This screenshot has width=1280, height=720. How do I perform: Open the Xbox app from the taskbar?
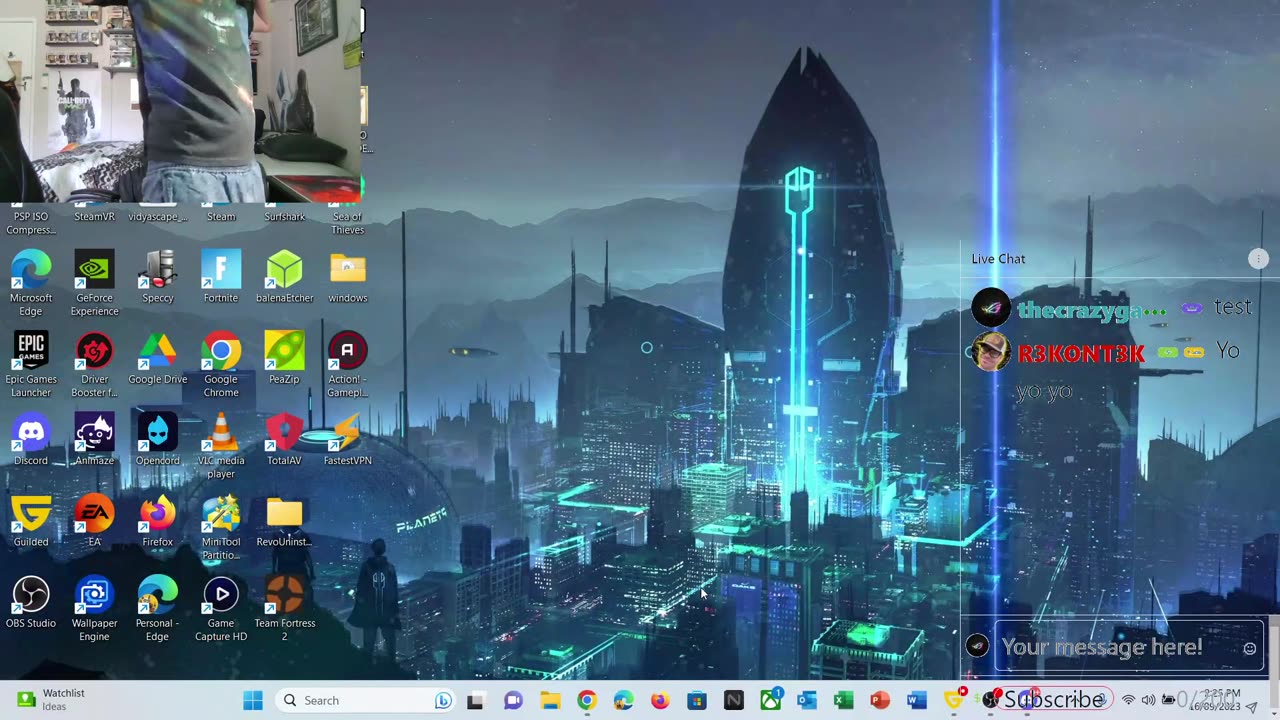771,700
